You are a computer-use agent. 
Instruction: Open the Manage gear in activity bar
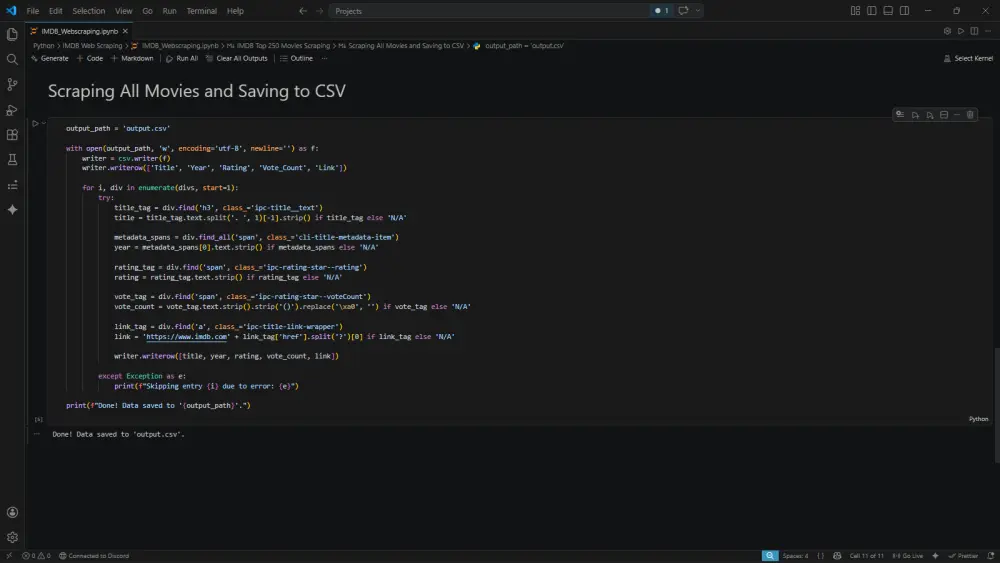tap(12, 537)
